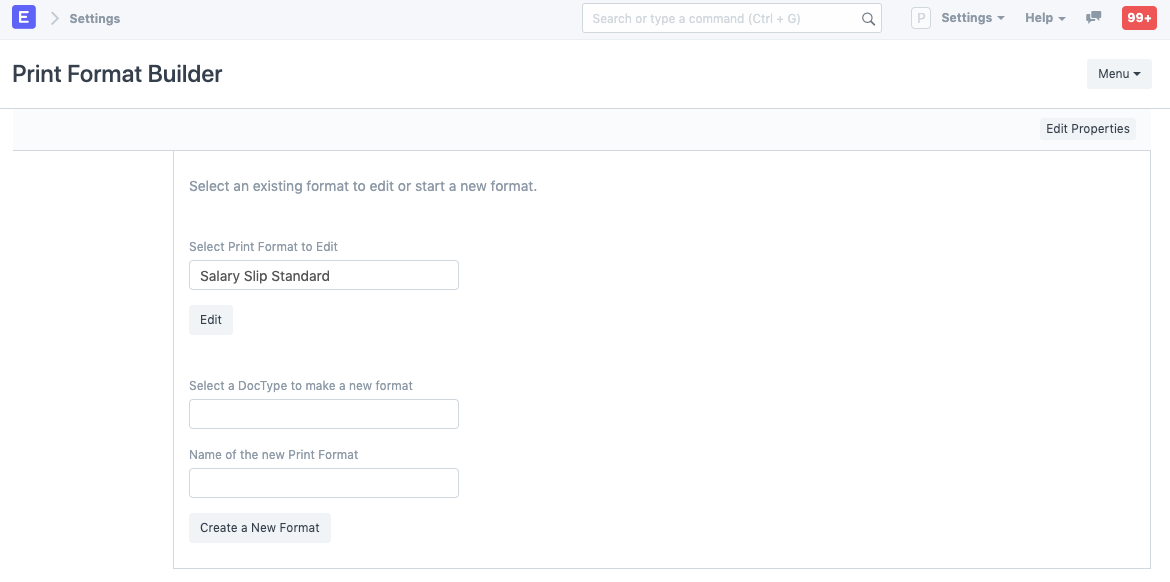Click the Edit Properties button
The height and width of the screenshot is (582, 1170).
(x=1087, y=128)
